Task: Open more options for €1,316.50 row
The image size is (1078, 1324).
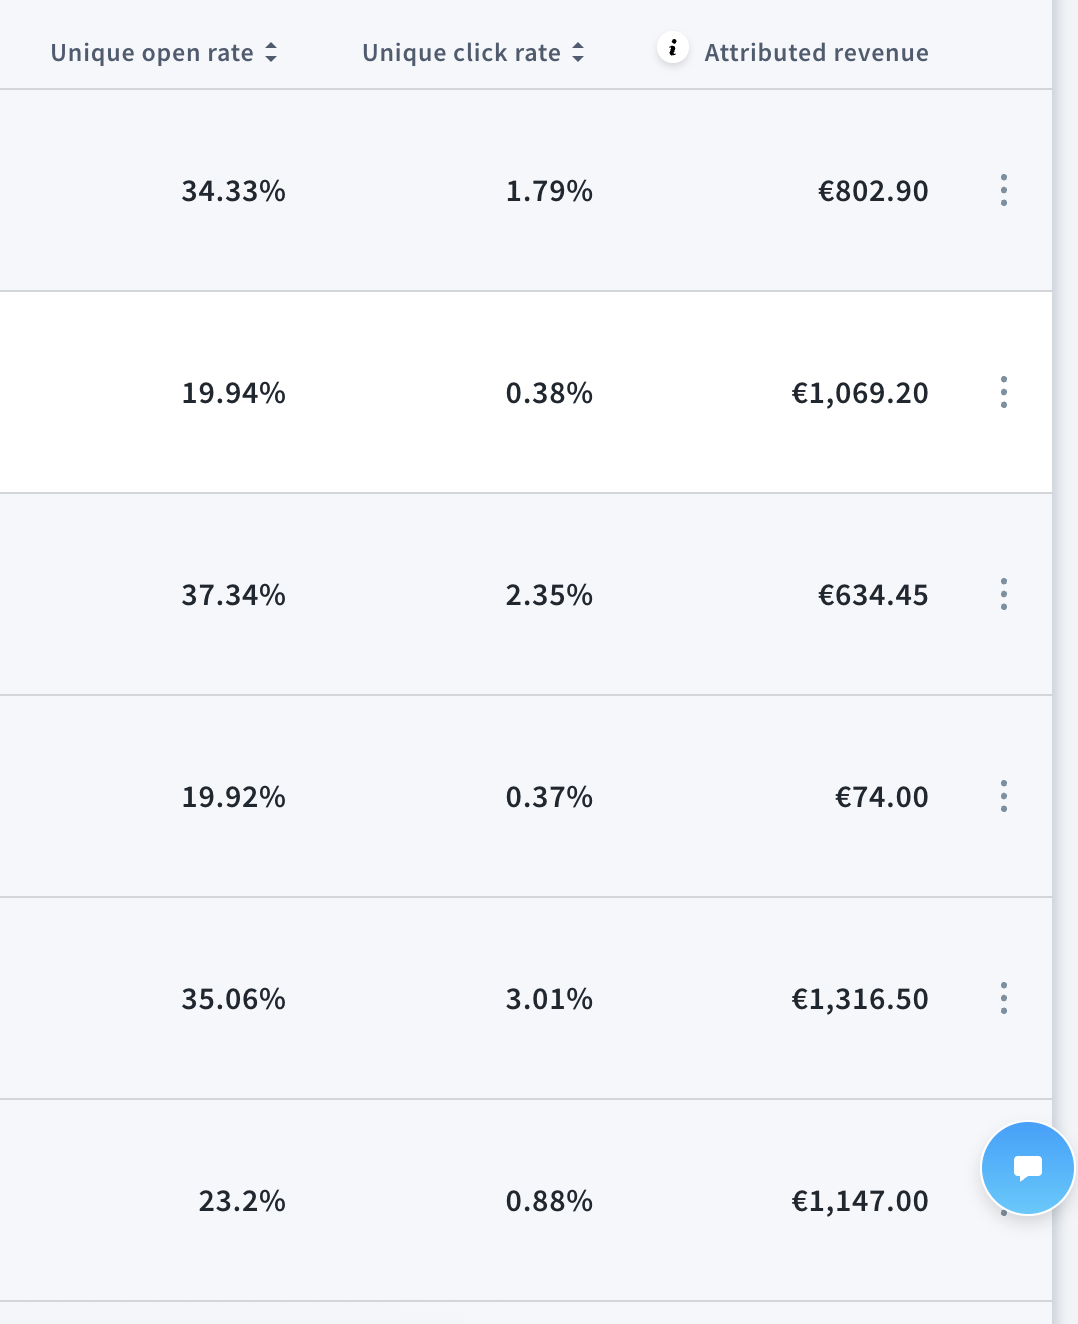Action: 1003,998
